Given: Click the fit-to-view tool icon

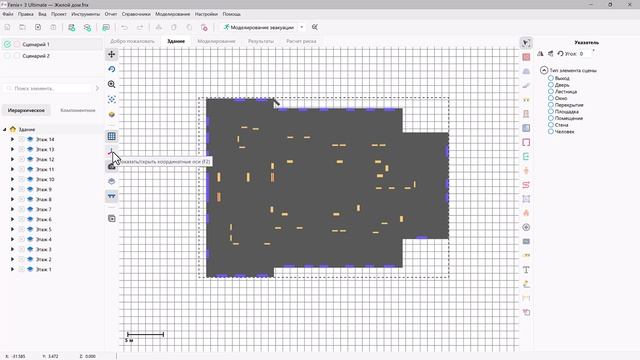Looking at the screenshot, I should click(111, 99).
